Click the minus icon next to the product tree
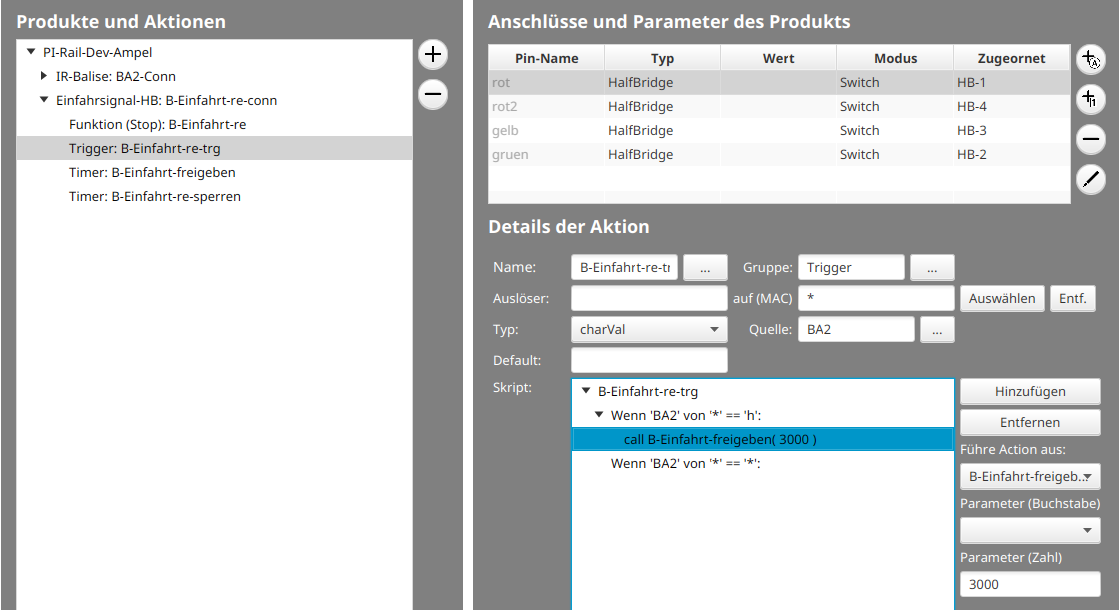The width and height of the screenshot is (1119, 610). 432,94
